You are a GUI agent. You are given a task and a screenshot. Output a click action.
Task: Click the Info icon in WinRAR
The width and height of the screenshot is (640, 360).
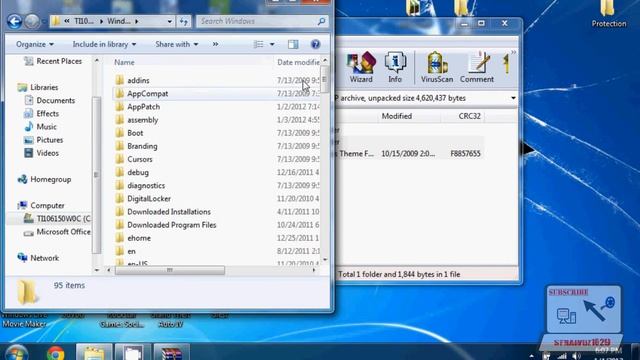[395, 67]
